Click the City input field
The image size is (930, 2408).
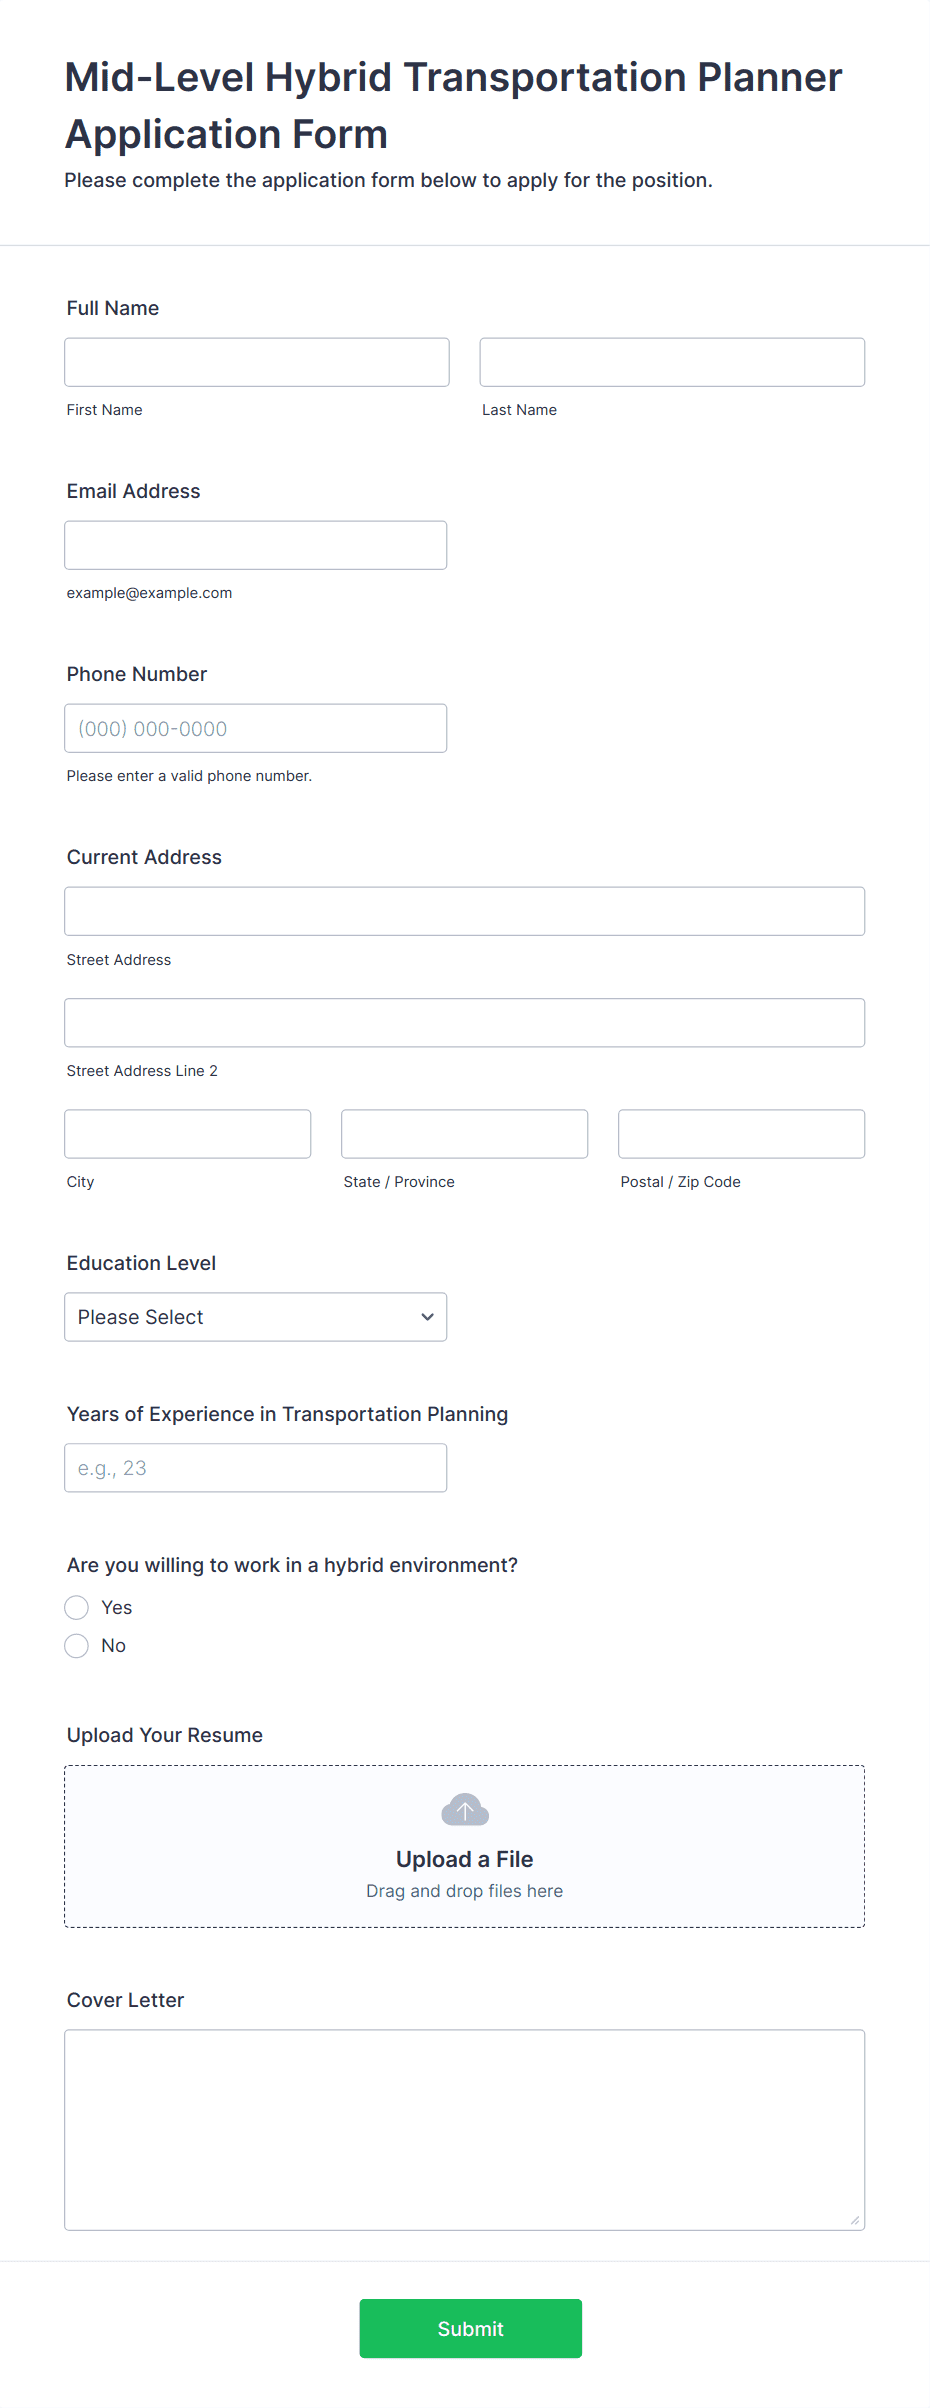tap(188, 1133)
